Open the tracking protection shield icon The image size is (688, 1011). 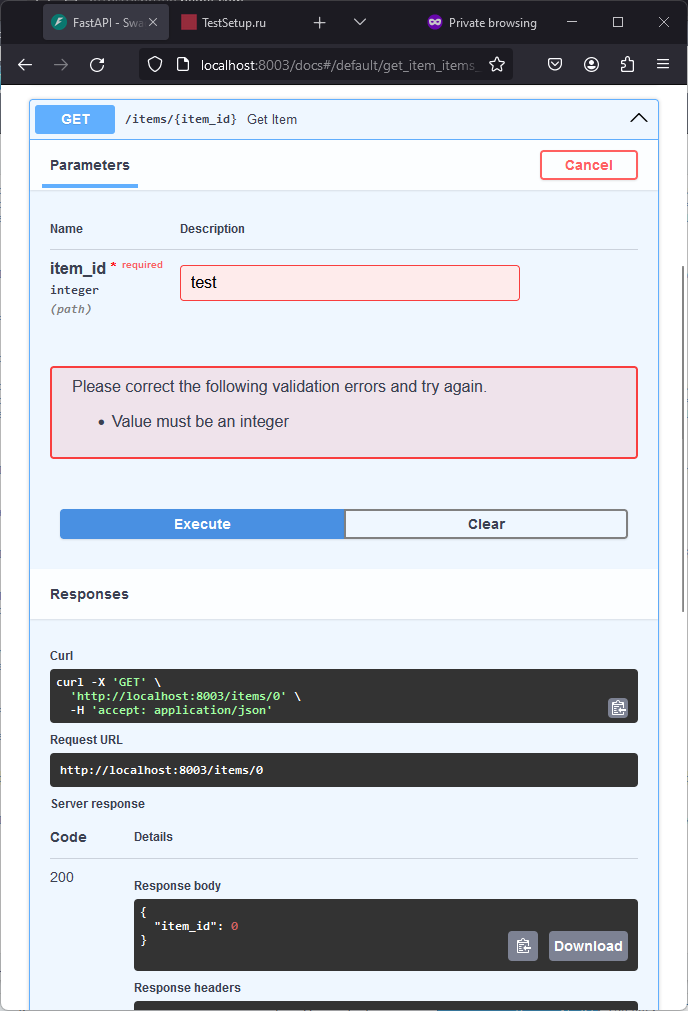pyautogui.click(x=155, y=64)
